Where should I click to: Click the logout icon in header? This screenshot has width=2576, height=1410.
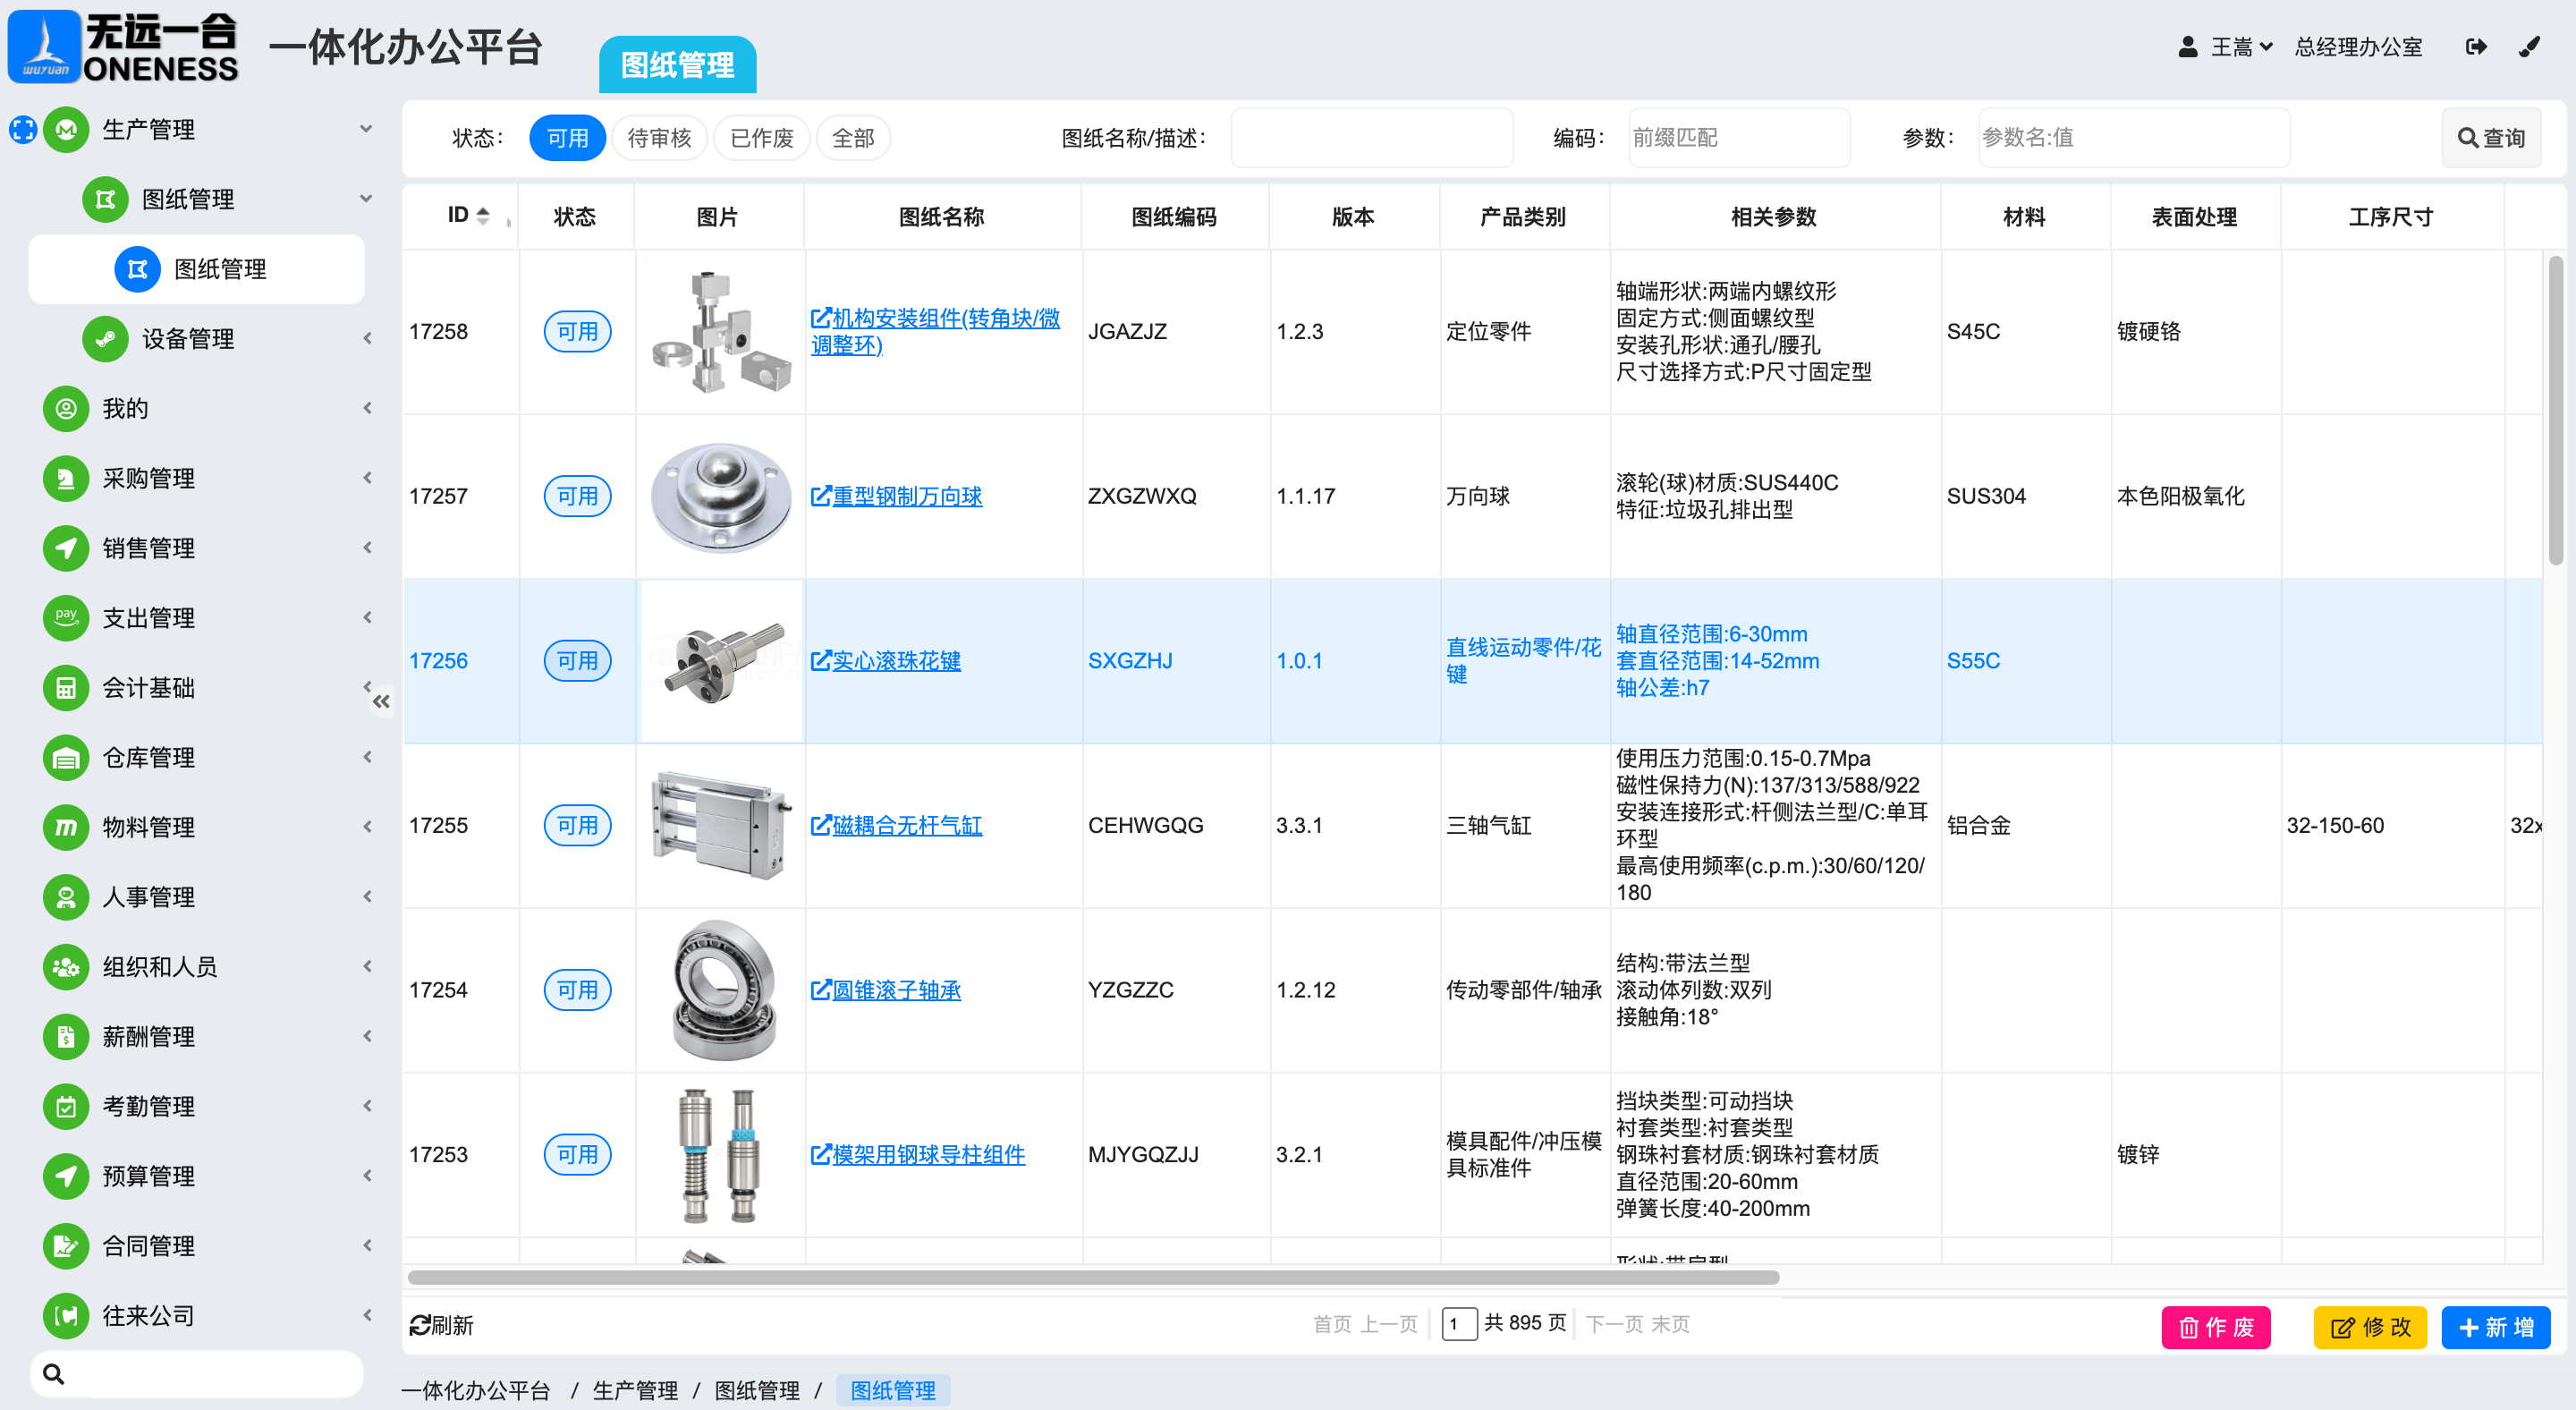click(2475, 47)
